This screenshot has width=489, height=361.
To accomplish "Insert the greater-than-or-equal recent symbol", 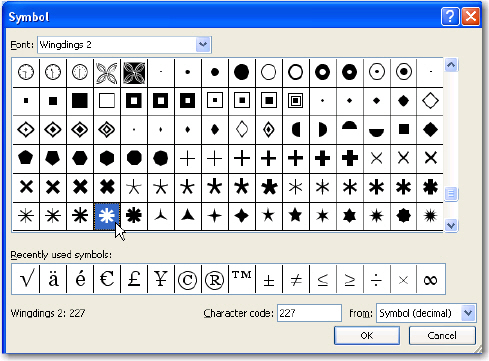I will (x=349, y=280).
